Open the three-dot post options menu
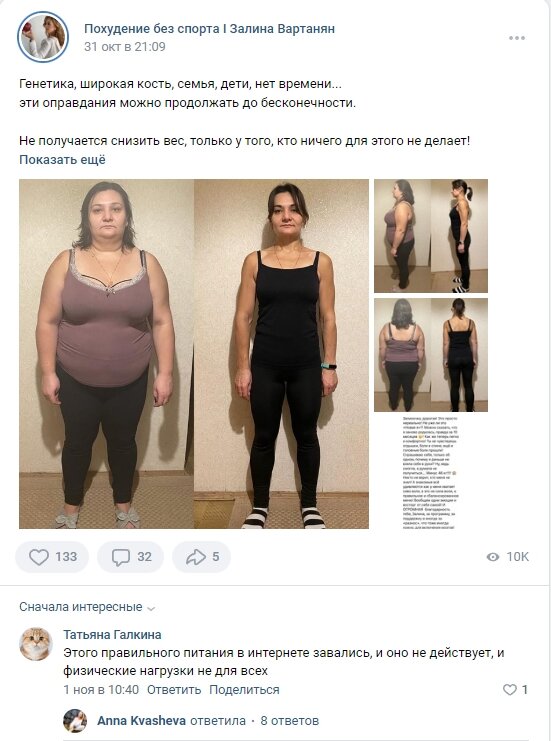551x741 pixels. [517, 38]
